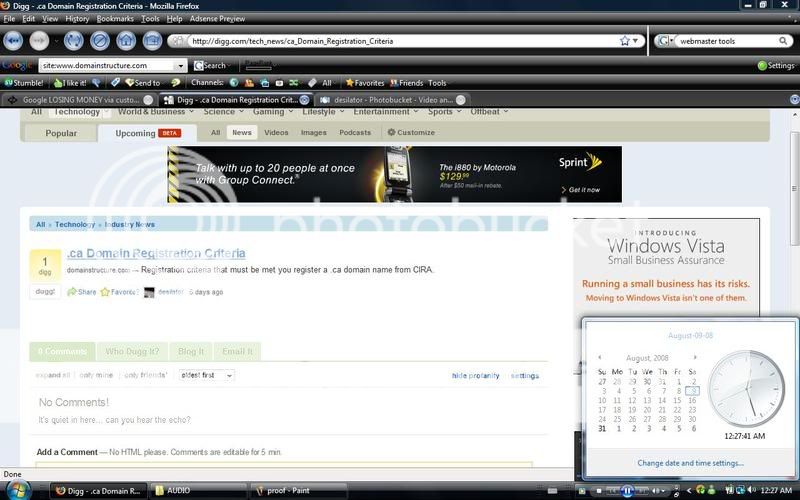Filter Digg stories by Podcasts
Image resolution: width=800 pixels, height=500 pixels.
(355, 132)
